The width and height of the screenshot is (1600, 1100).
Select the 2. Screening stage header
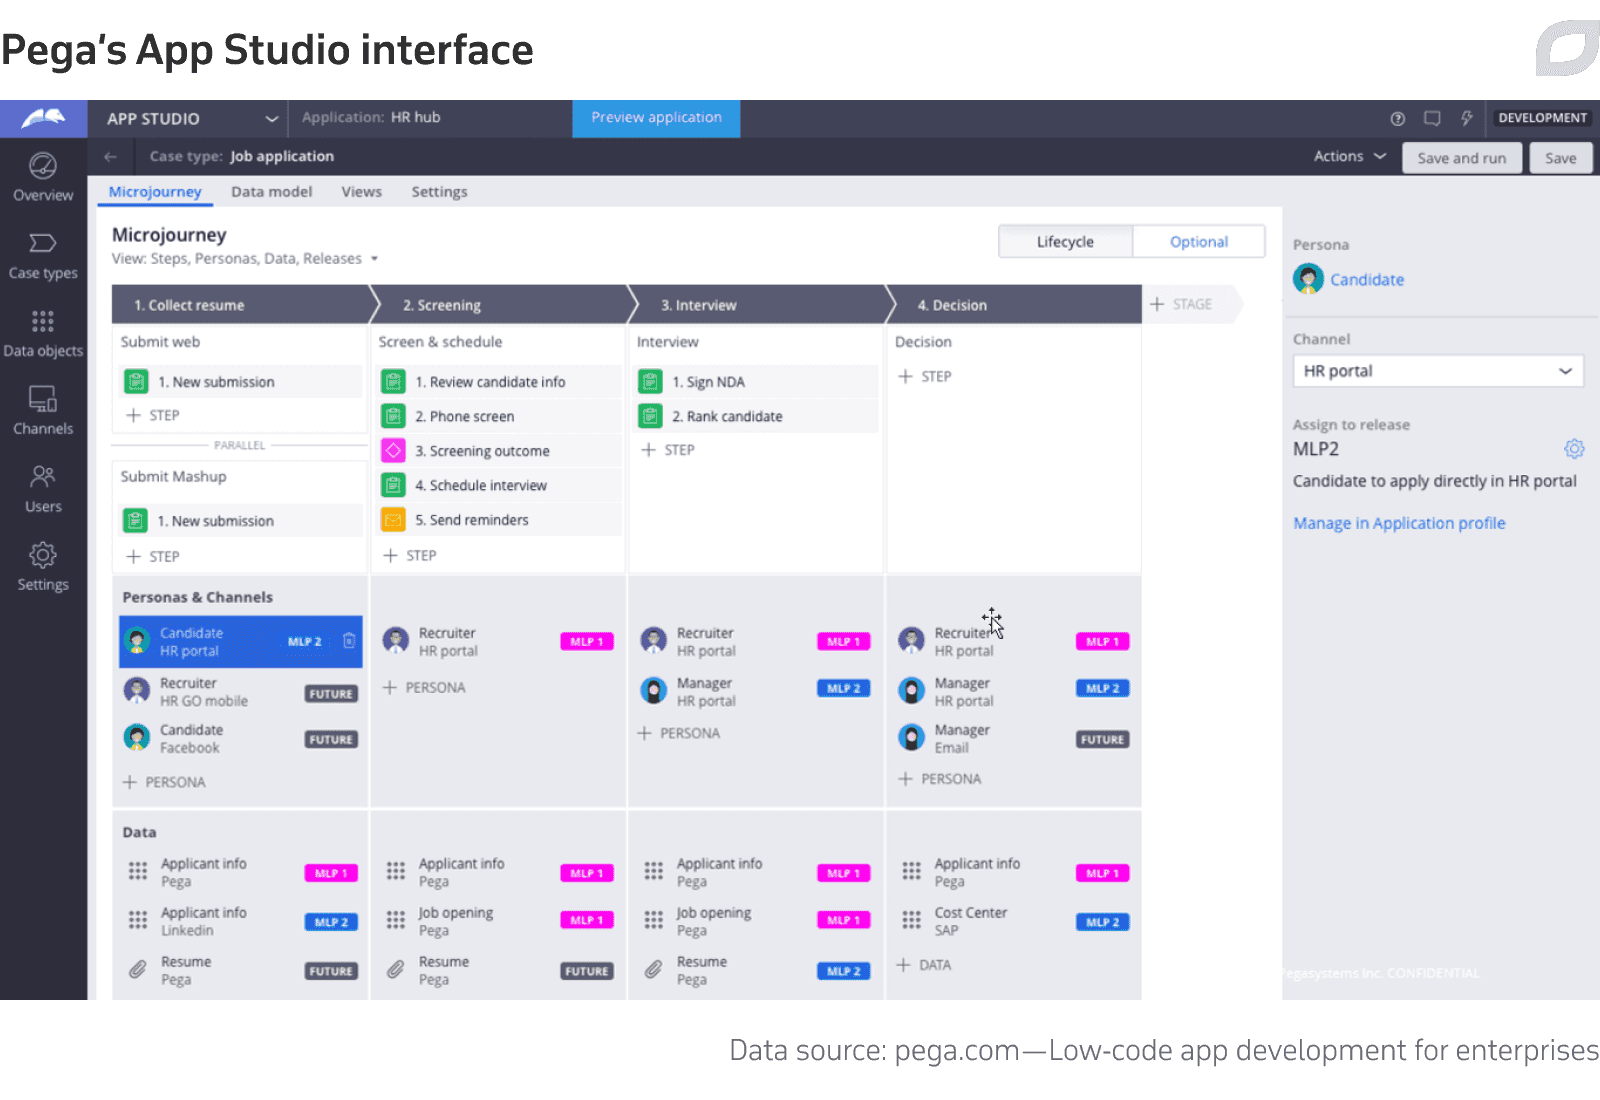coord(500,305)
